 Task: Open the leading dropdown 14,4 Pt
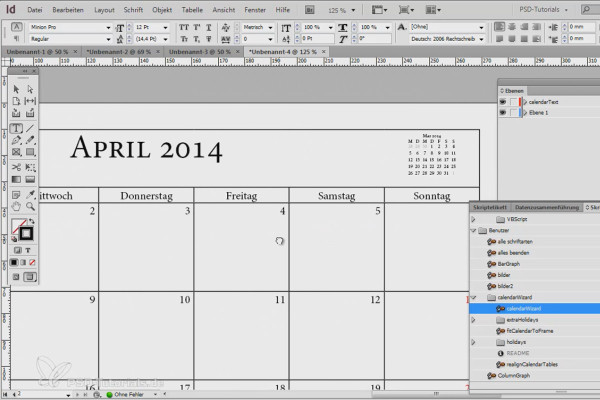tap(165, 39)
